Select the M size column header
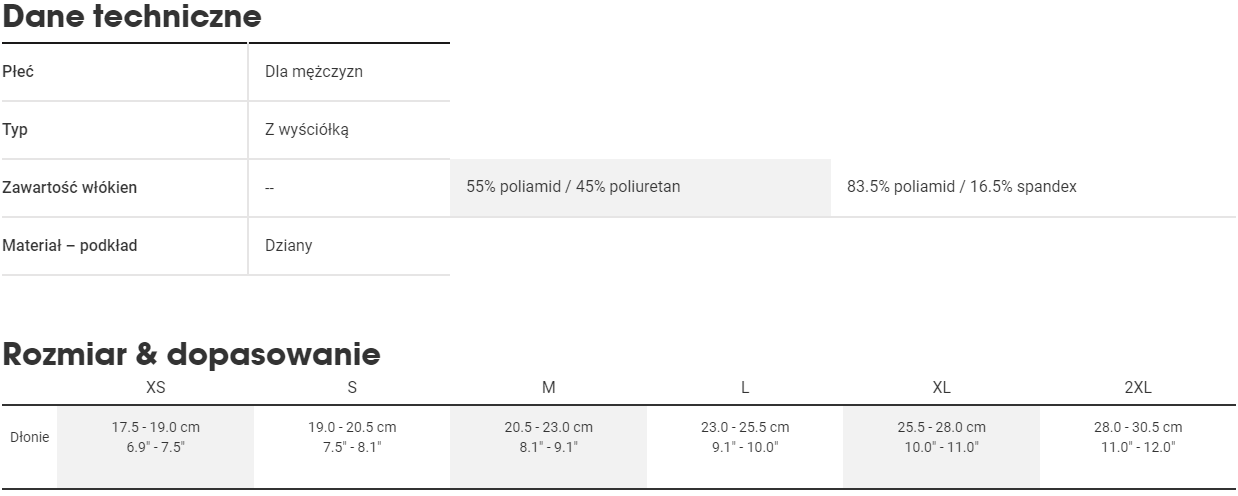Image resolution: width=1238 pixels, height=496 pixels. coord(548,387)
